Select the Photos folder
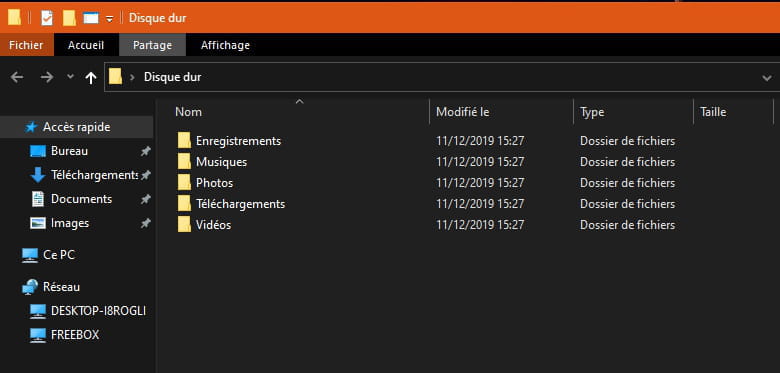 (x=214, y=183)
